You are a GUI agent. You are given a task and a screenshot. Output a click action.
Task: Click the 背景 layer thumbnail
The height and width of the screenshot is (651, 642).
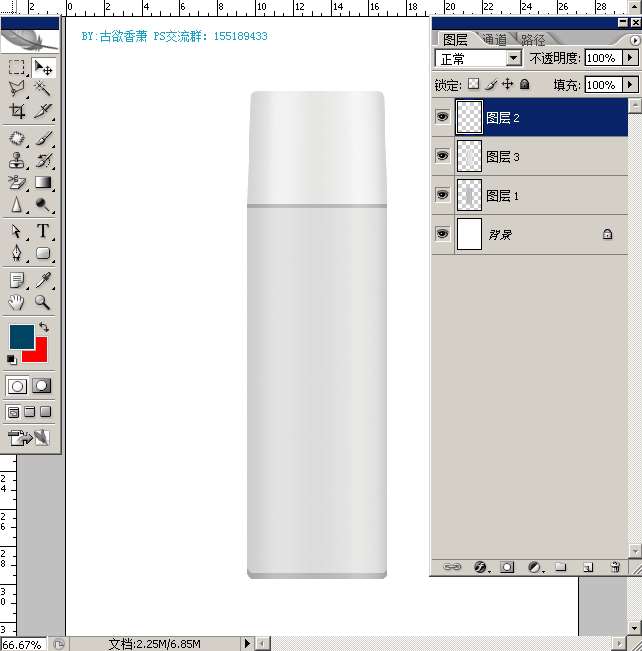tap(469, 234)
